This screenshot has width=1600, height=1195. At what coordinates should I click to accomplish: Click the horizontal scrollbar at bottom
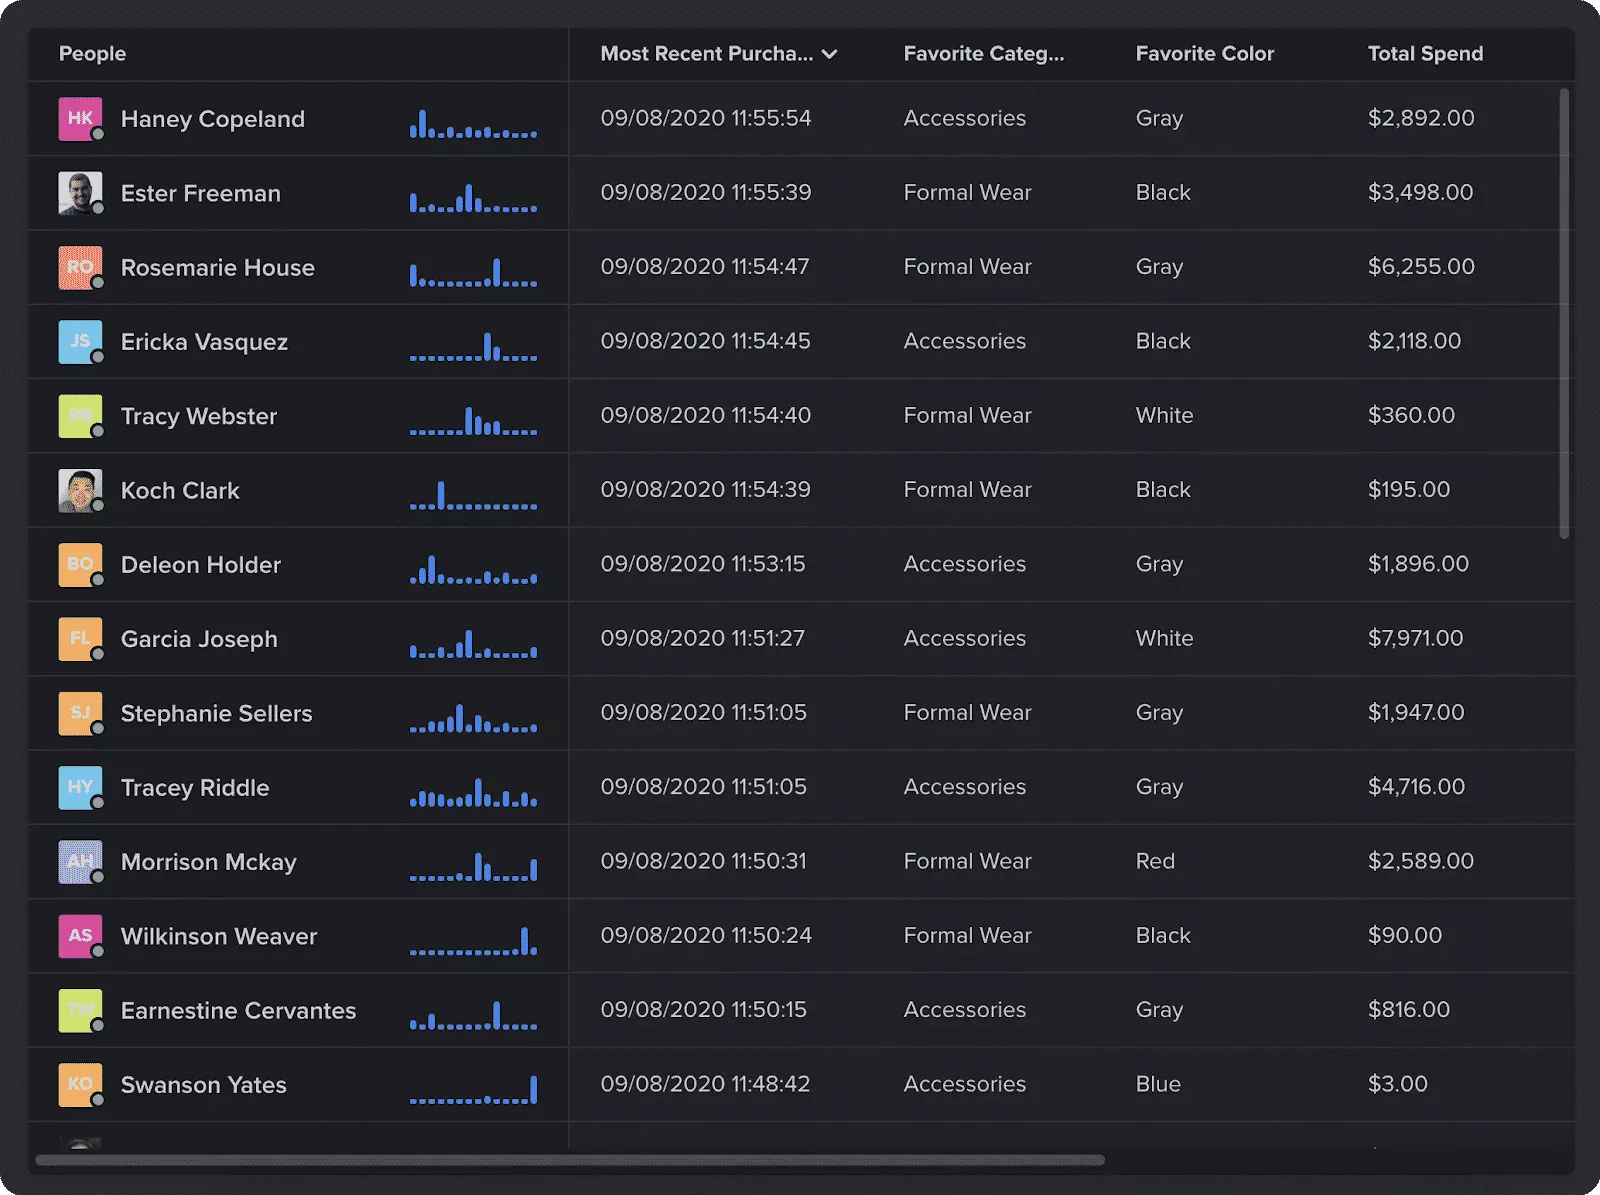pyautogui.click(x=570, y=1160)
